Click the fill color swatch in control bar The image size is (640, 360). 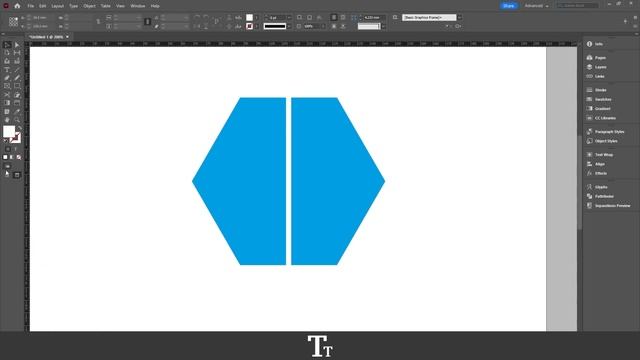point(249,18)
